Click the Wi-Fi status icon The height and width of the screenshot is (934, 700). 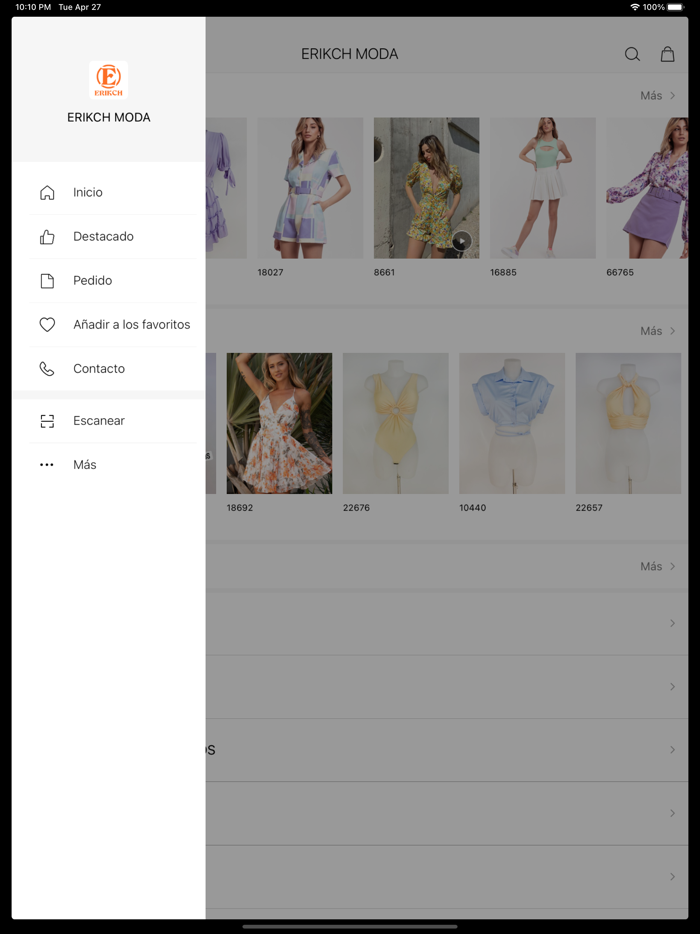(x=635, y=7)
